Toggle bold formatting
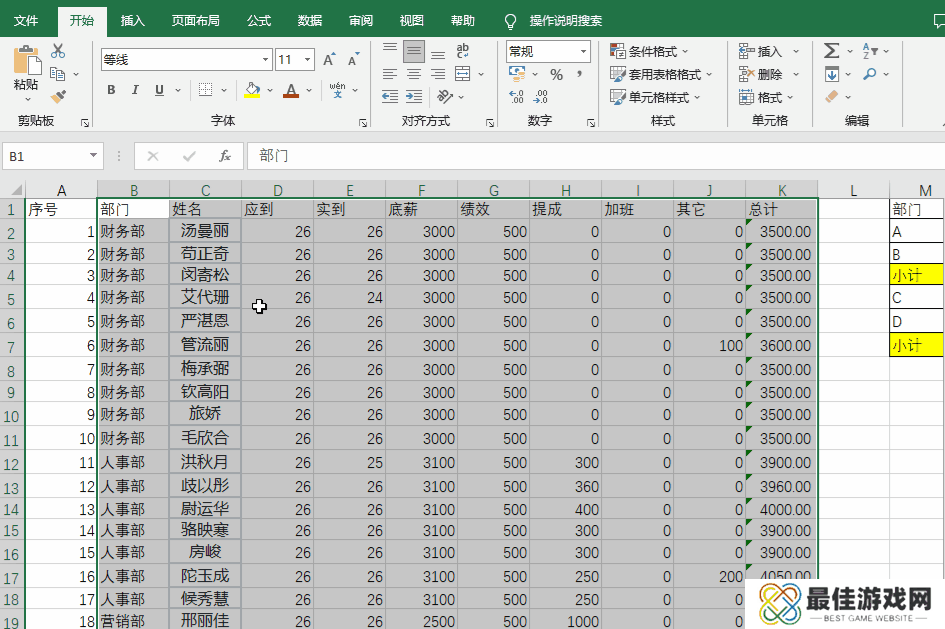The image size is (945, 629). pos(110,90)
